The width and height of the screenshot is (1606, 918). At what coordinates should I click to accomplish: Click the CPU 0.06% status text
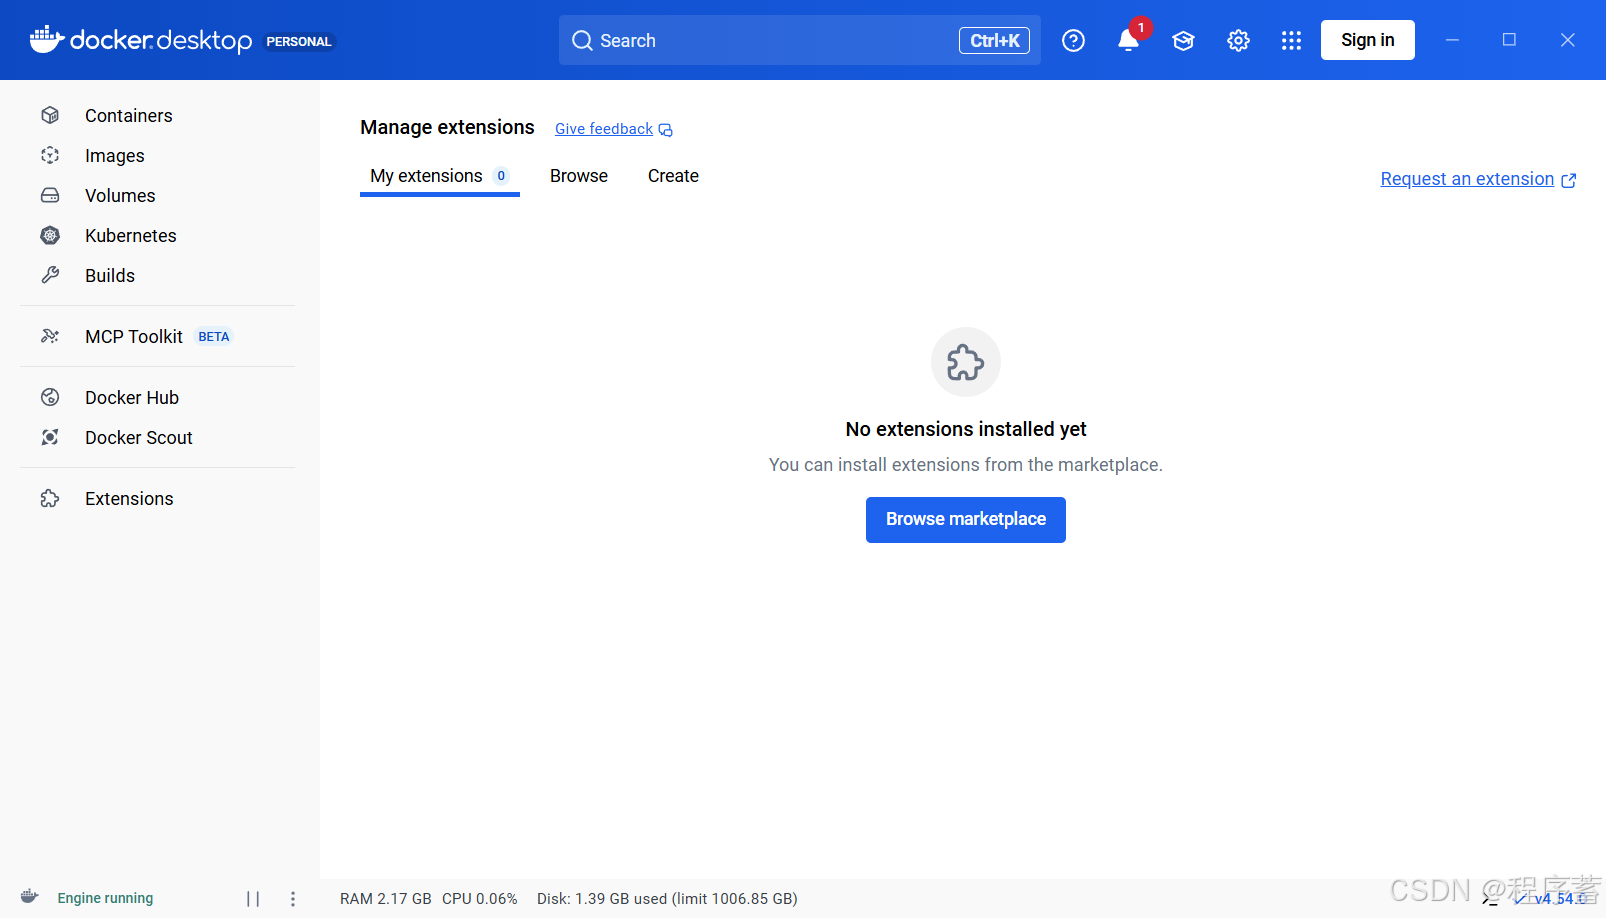click(480, 899)
